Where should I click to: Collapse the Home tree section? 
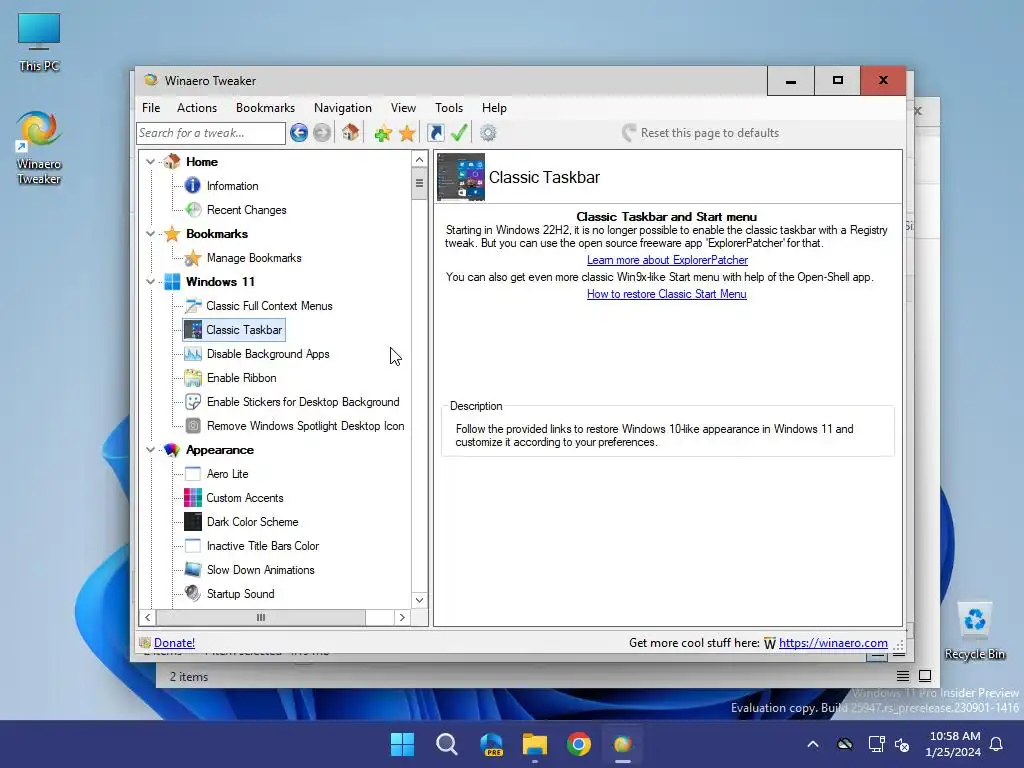click(x=150, y=161)
